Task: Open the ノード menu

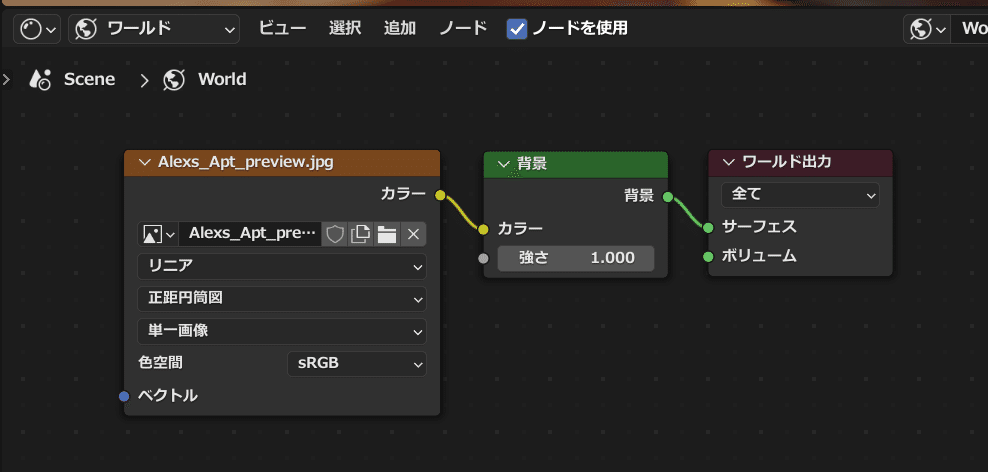Action: 463,28
